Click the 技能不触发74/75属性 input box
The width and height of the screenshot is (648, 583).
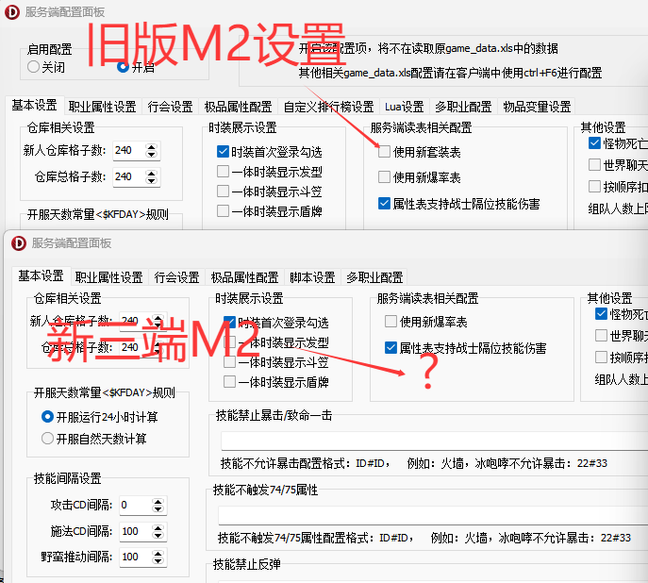pos(430,515)
